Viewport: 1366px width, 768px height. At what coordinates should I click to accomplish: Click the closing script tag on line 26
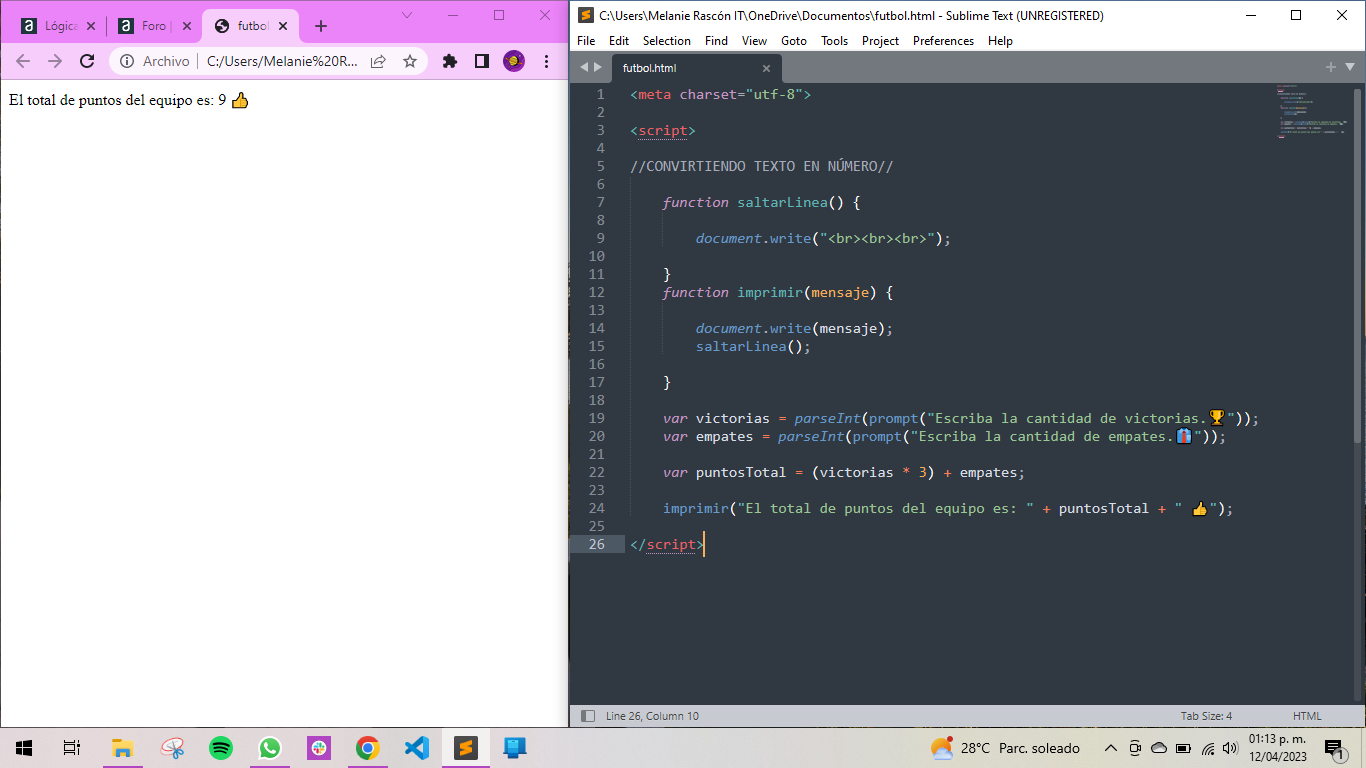667,544
